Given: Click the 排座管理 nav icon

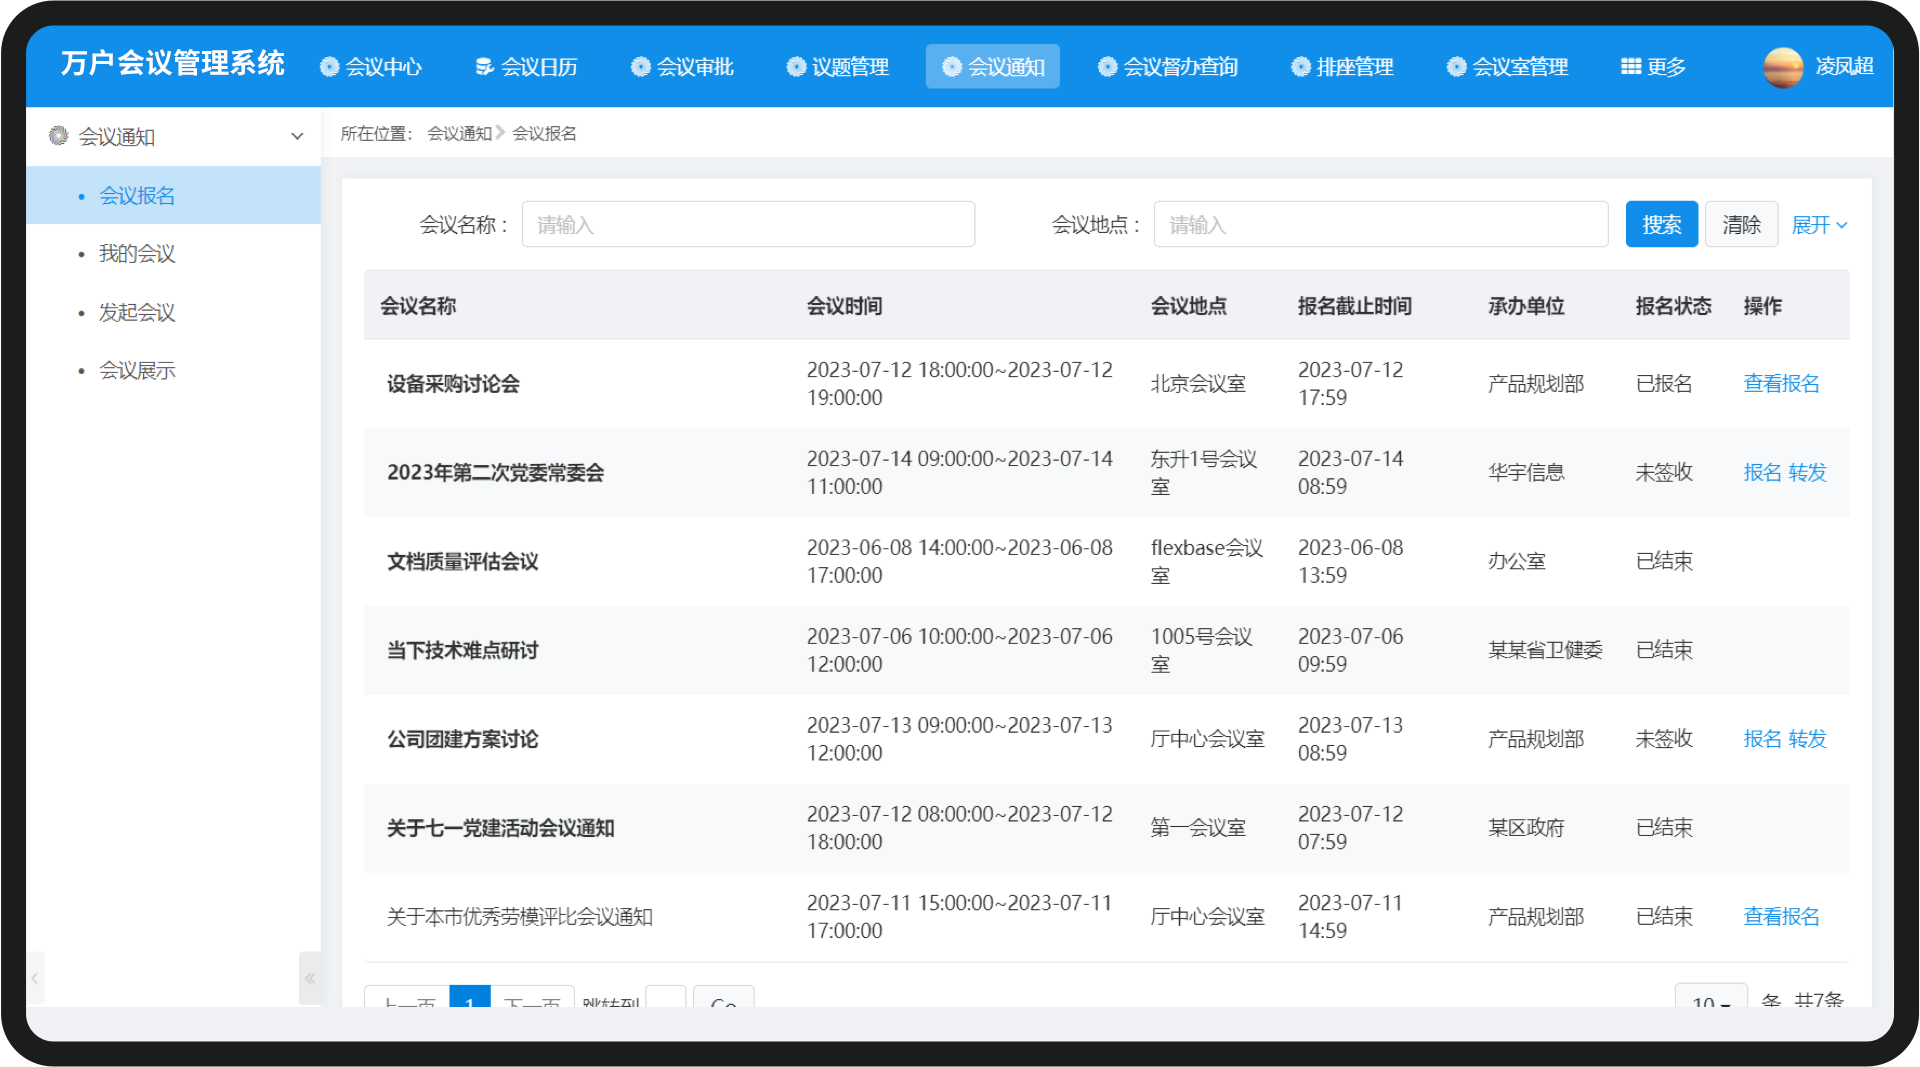Looking at the screenshot, I should click(x=1300, y=67).
